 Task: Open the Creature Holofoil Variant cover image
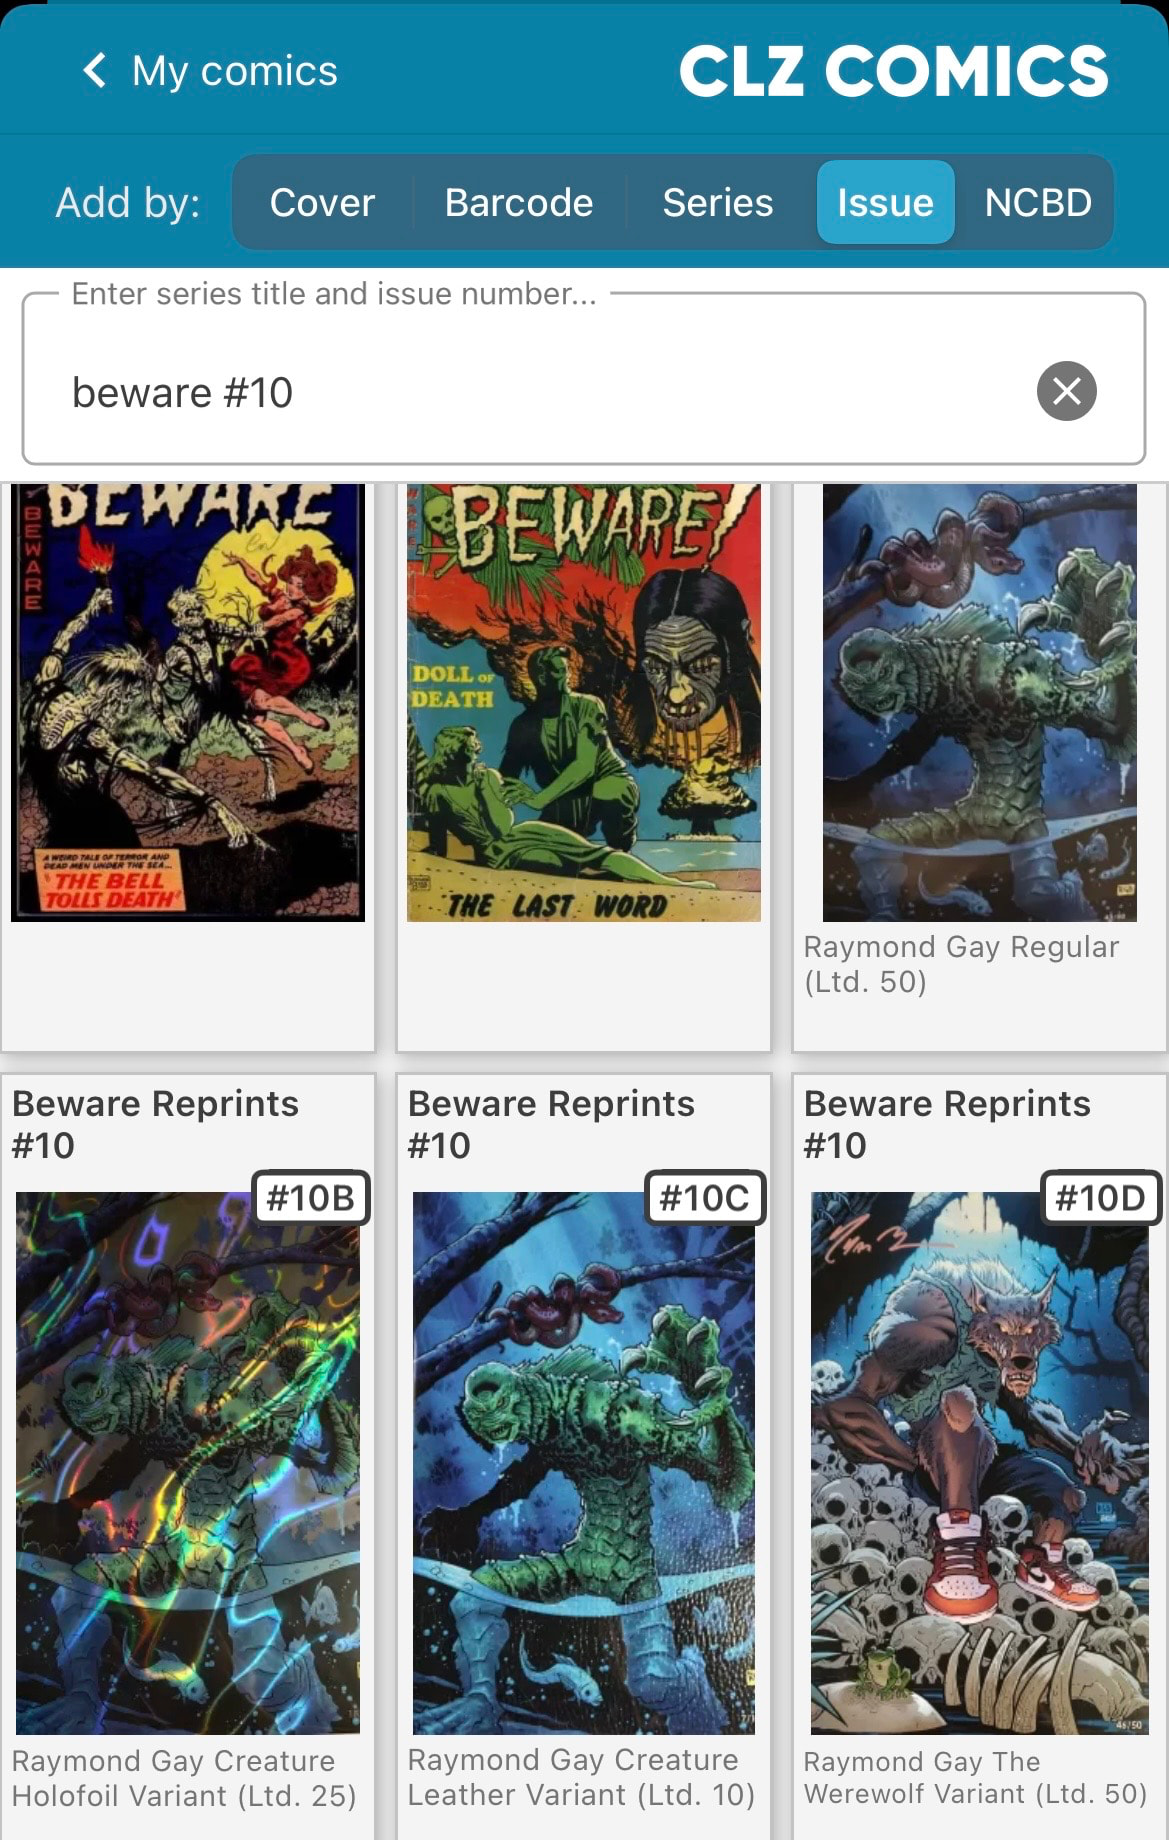(188, 1462)
